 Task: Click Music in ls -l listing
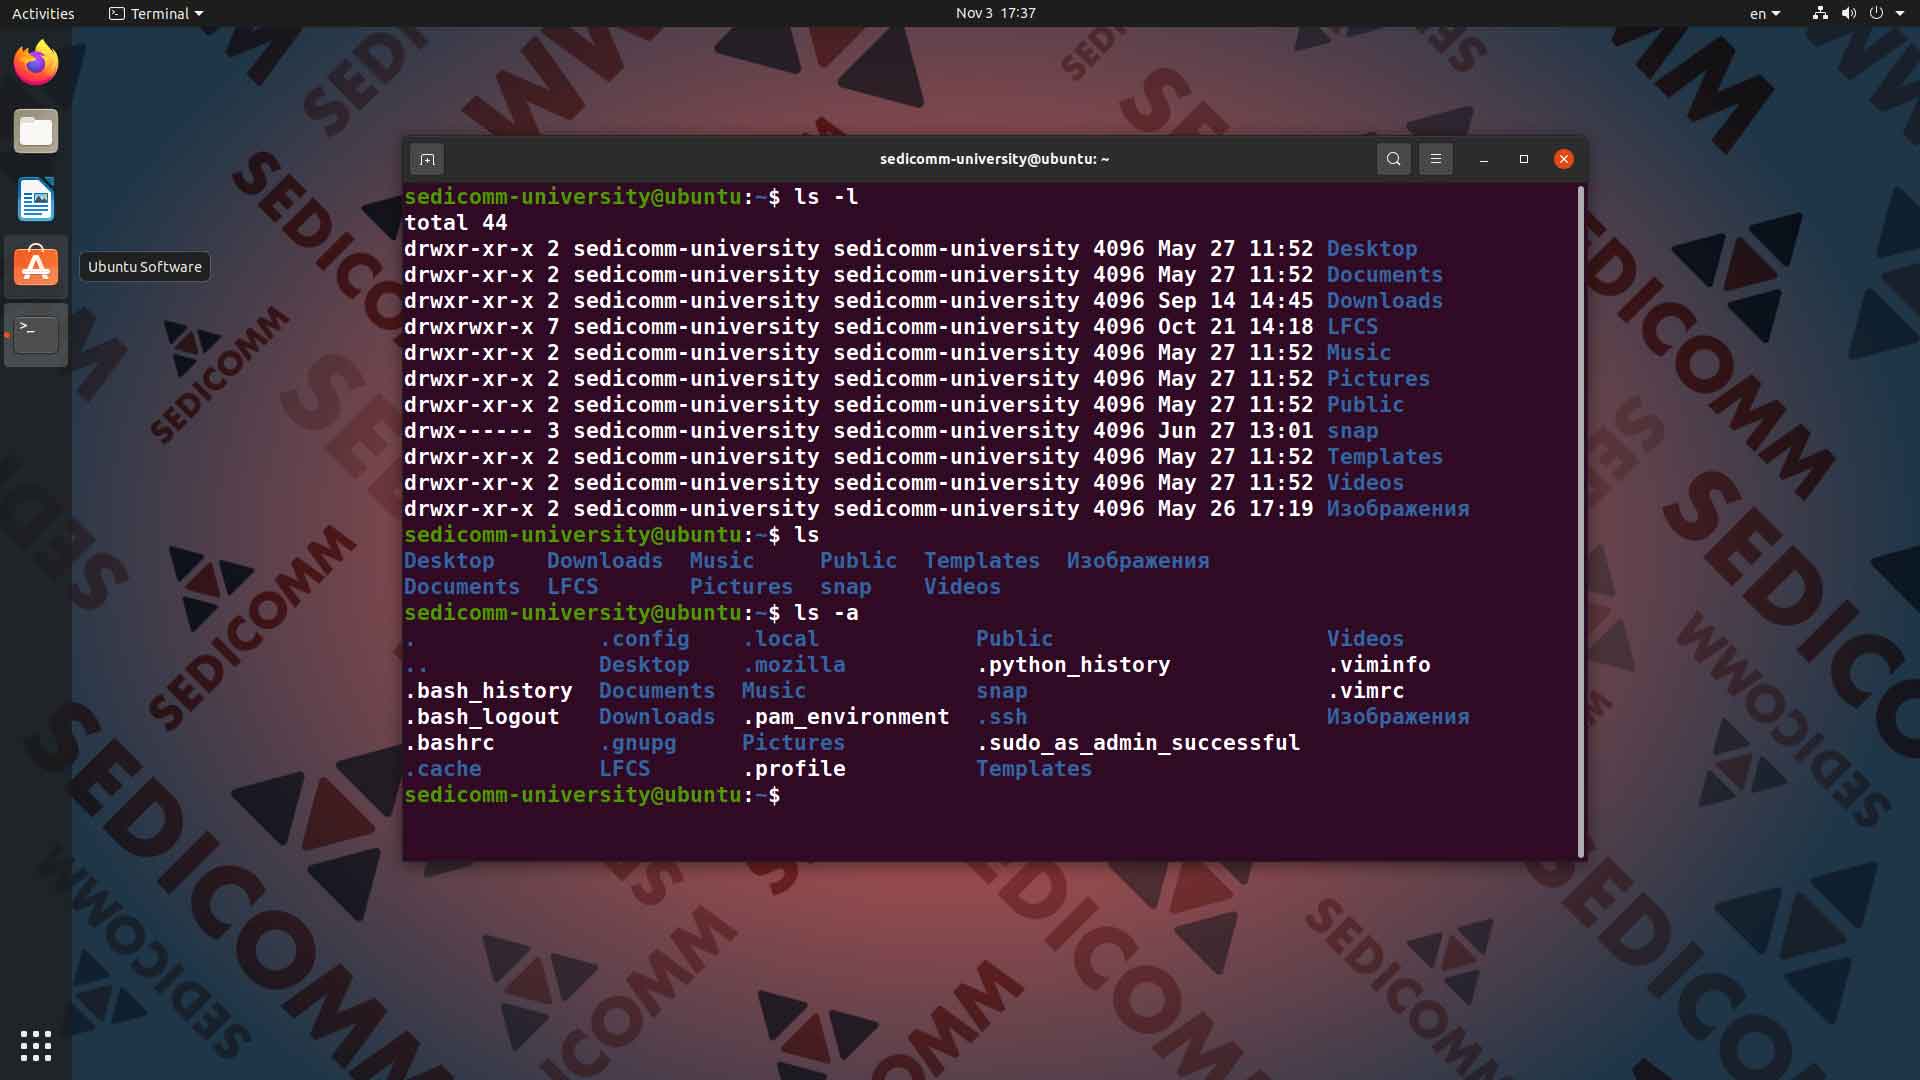pyautogui.click(x=1359, y=353)
